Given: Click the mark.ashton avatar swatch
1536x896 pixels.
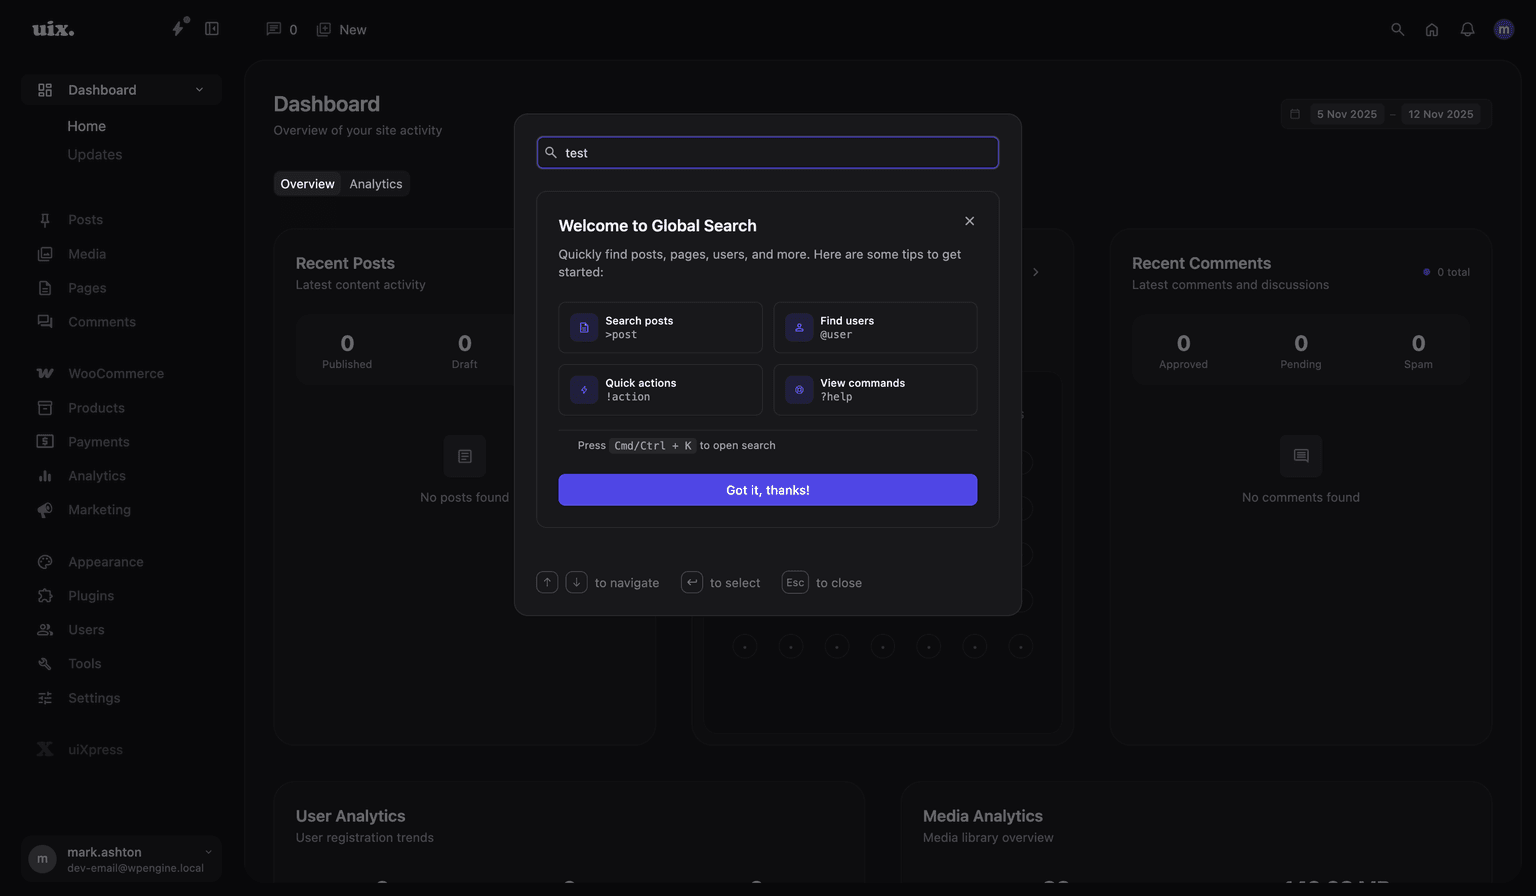Looking at the screenshot, I should pyautogui.click(x=41, y=859).
